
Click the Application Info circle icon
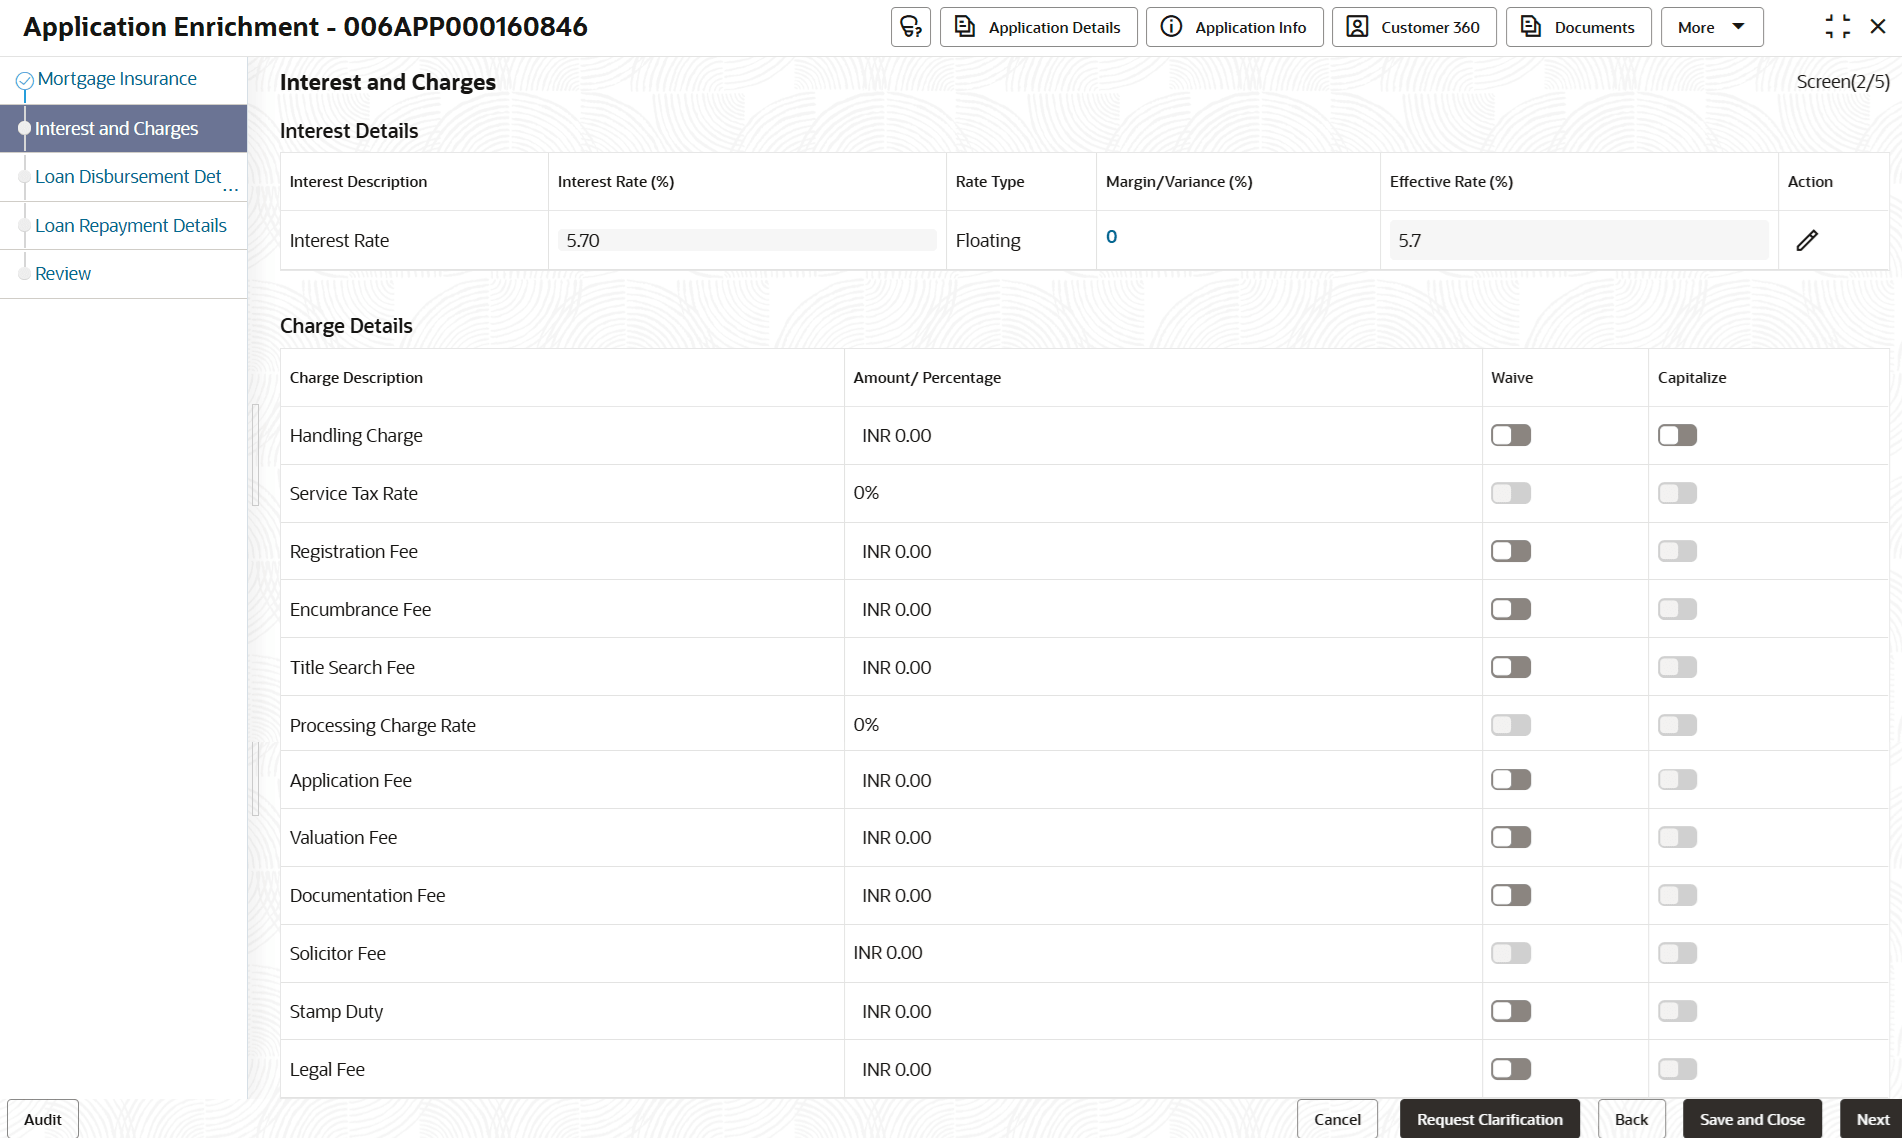1171,27
